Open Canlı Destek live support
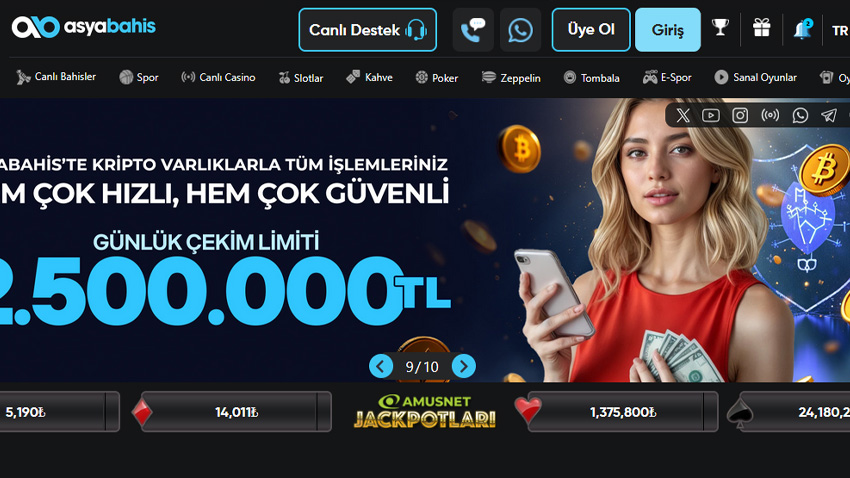The width and height of the screenshot is (850, 478). click(368, 30)
